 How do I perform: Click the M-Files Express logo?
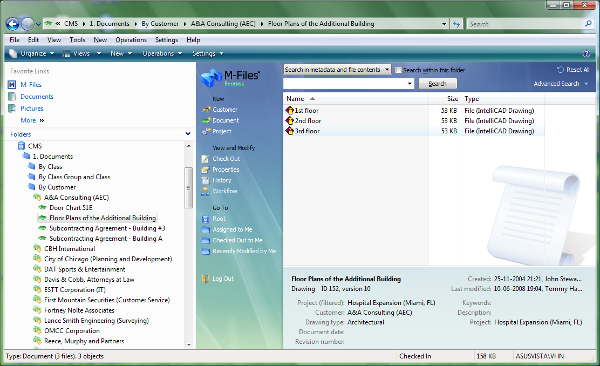(x=230, y=78)
